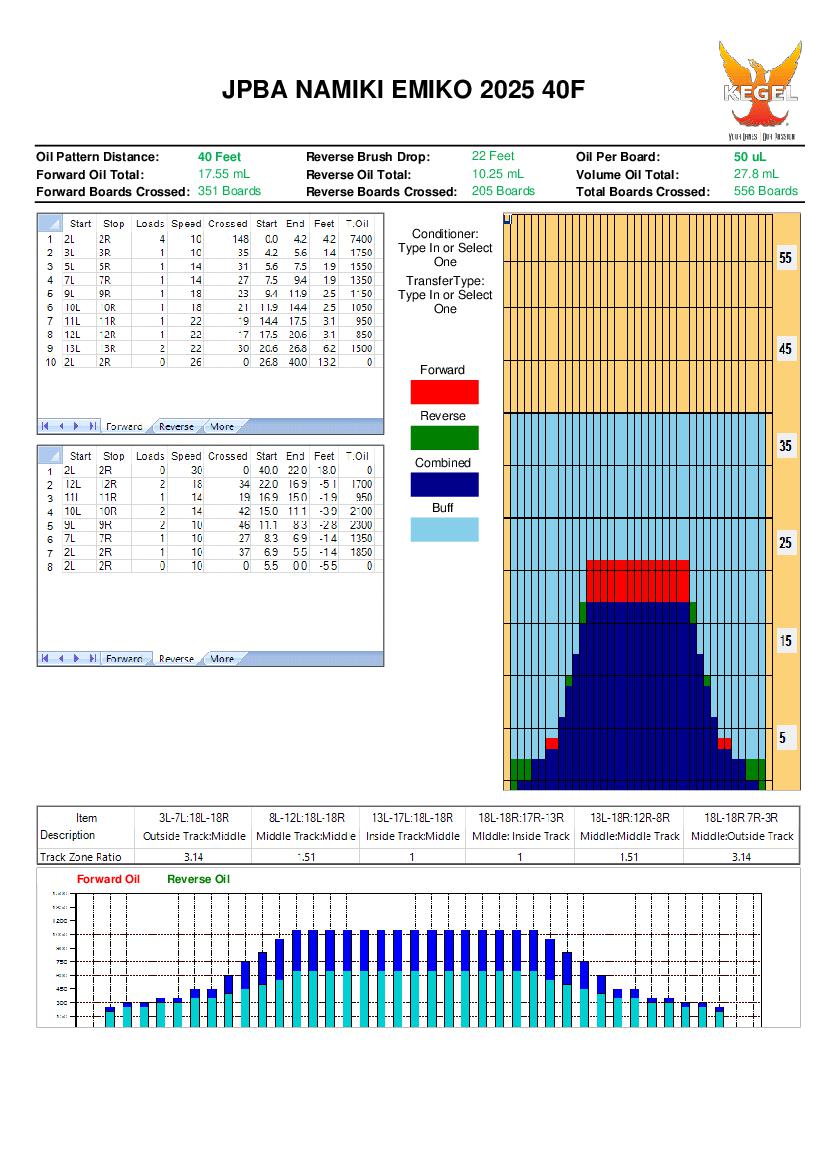Viewport: 826px width, 1169px height.
Task: Open the More tab in the eight-row table
Action: point(222,658)
